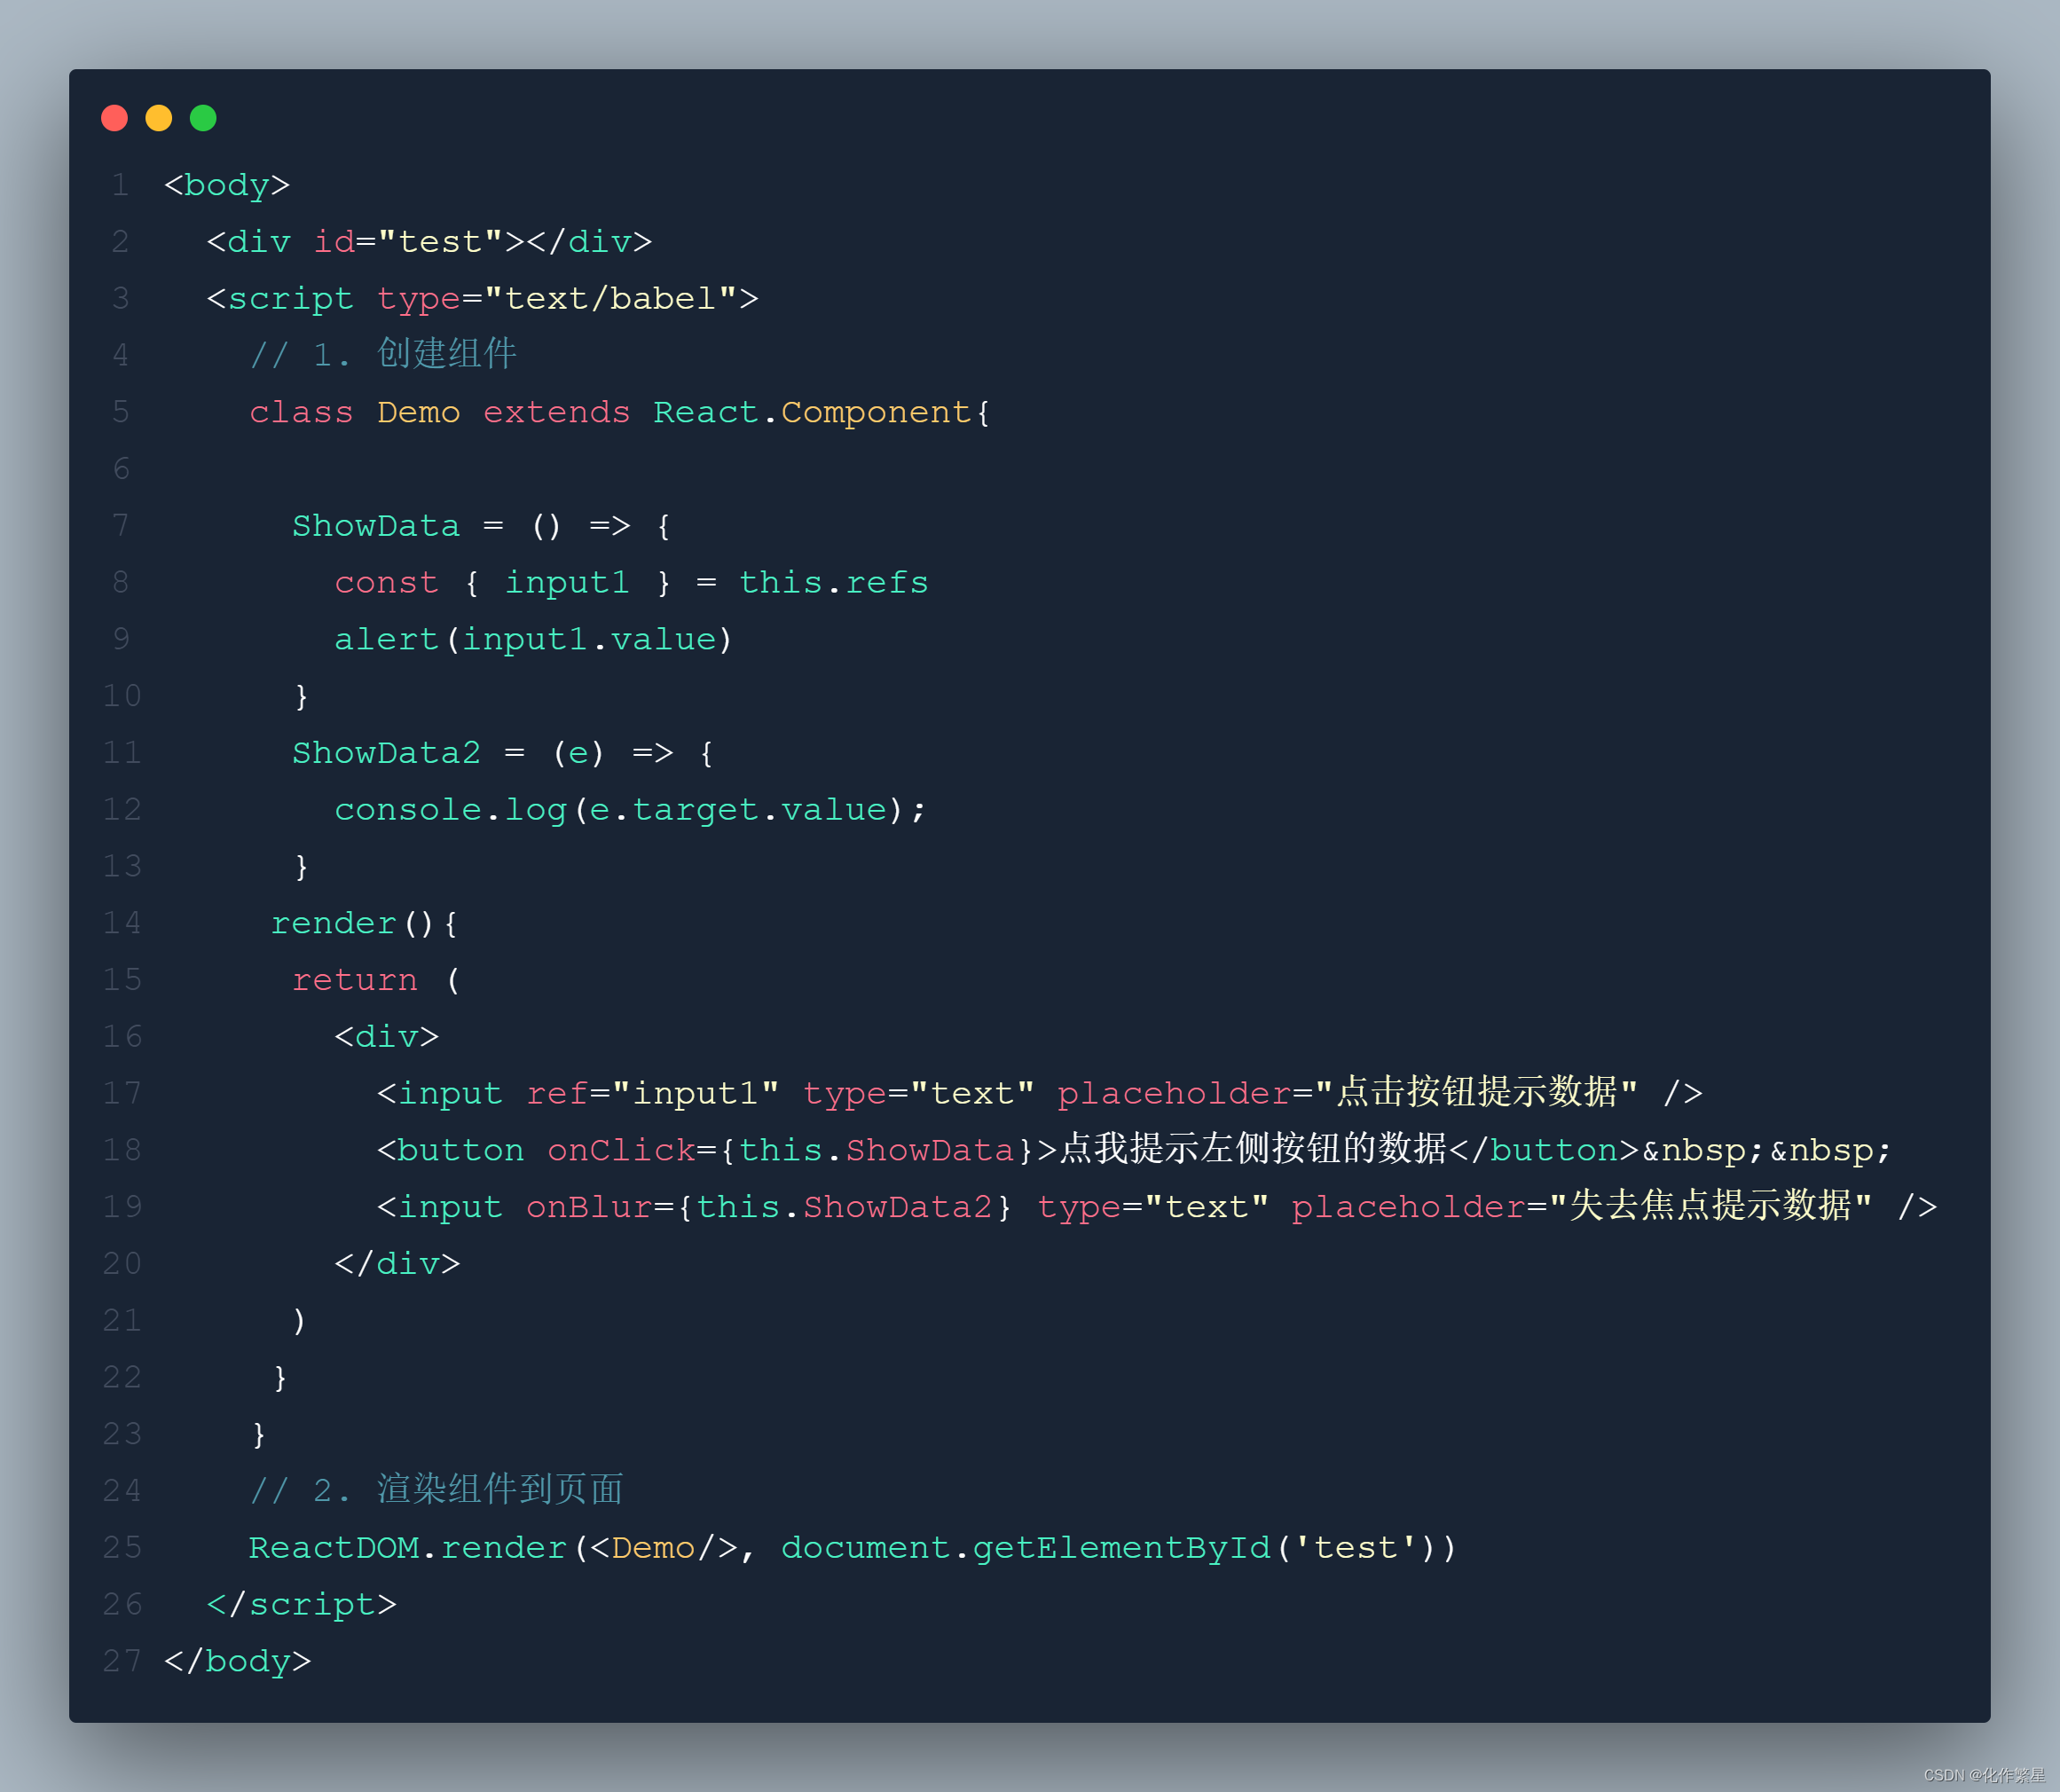
Task: Click the "ShowData2 = (e) => {" line
Action: (x=503, y=753)
